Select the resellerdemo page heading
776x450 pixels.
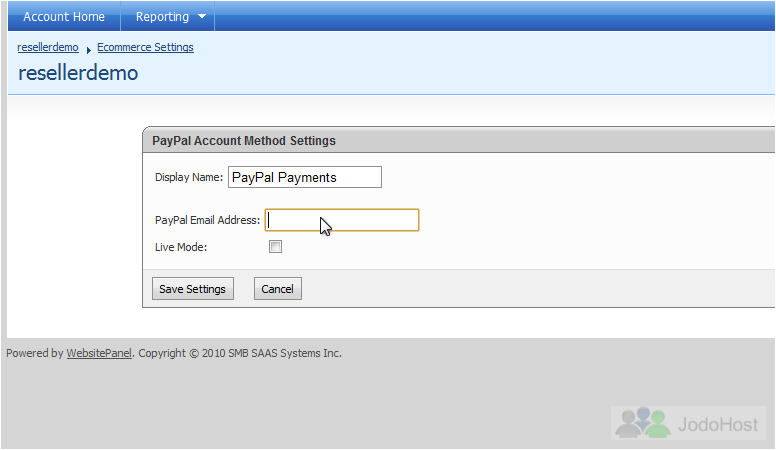pos(78,73)
